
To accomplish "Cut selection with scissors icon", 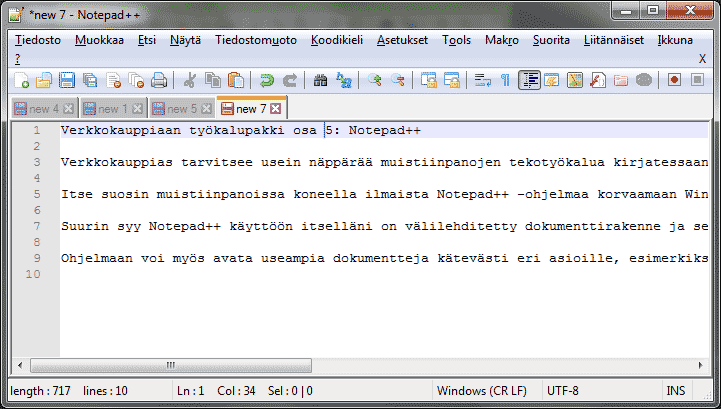I will [189, 80].
